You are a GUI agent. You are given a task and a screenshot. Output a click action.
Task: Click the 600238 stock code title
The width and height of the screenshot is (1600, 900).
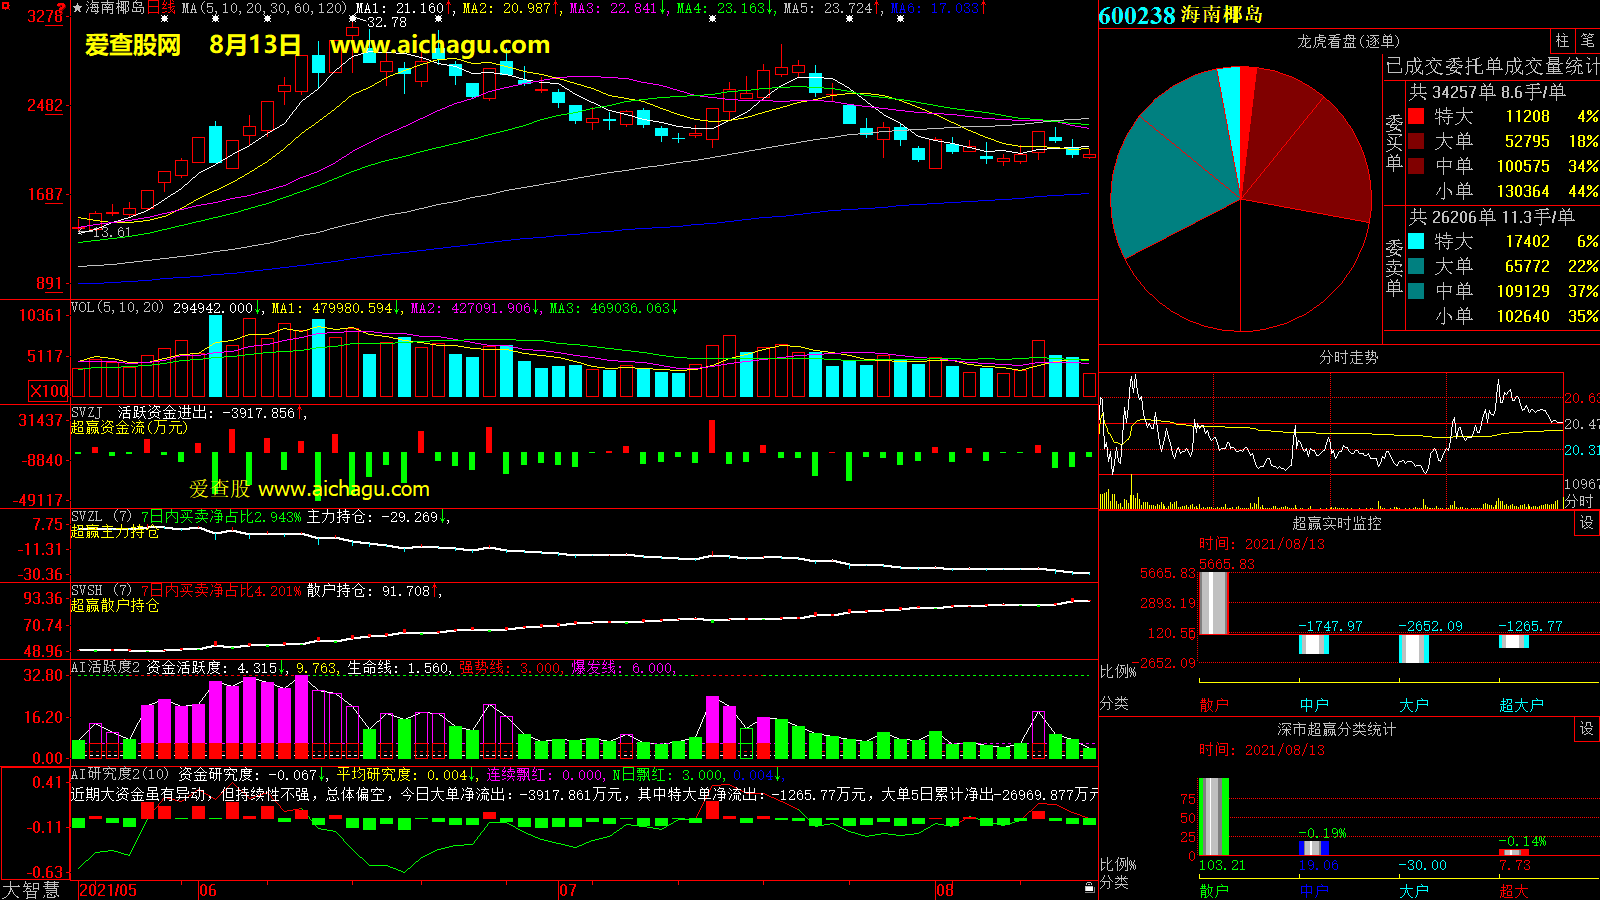point(1137,16)
